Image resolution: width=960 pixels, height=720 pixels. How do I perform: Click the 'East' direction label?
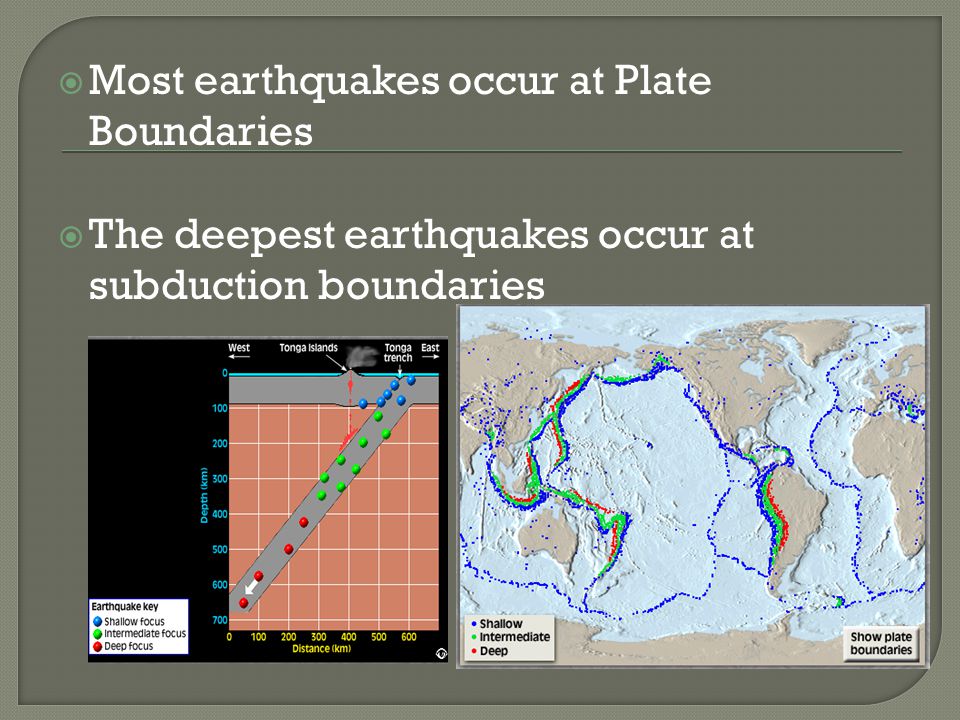(430, 348)
